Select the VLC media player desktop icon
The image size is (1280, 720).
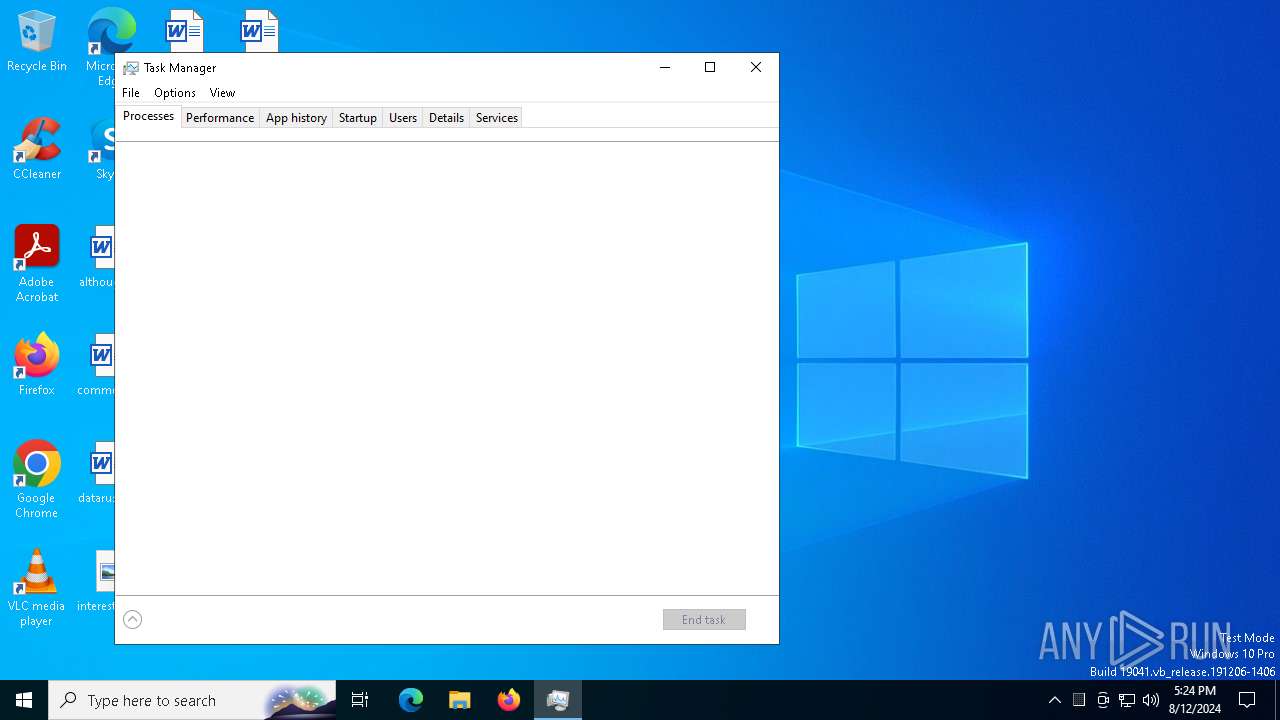(37, 588)
